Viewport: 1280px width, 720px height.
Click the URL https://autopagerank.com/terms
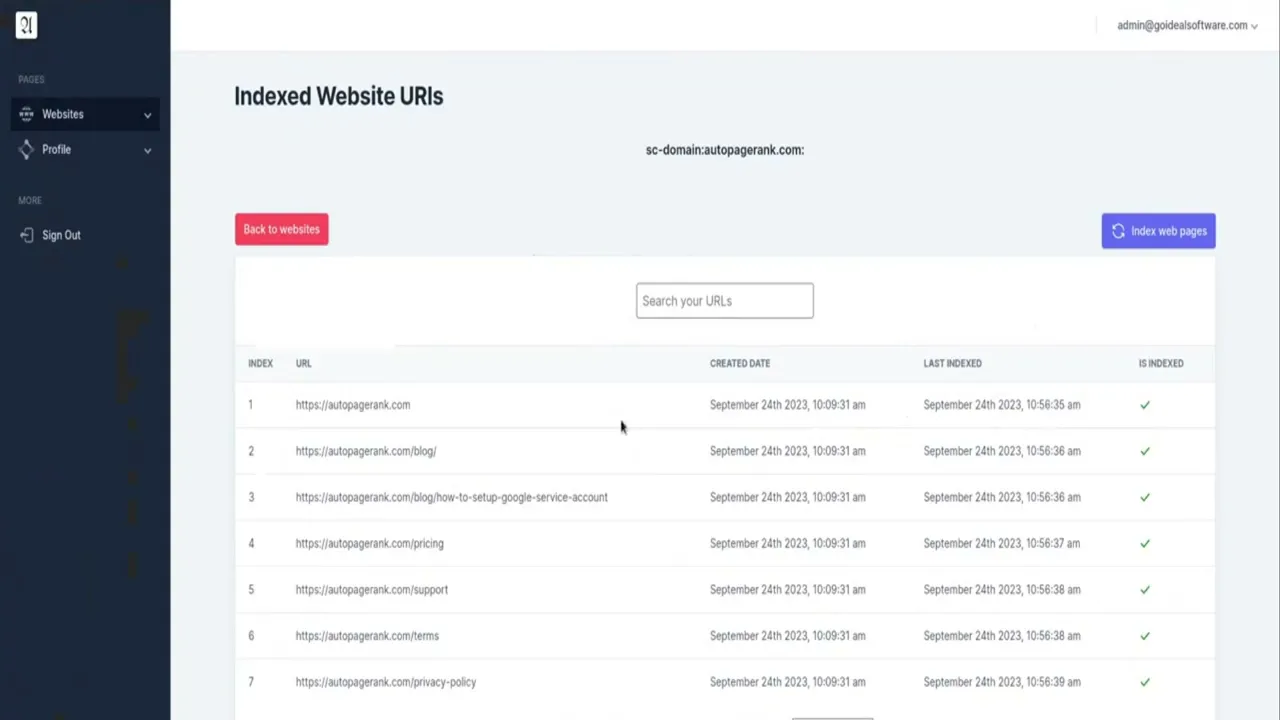pyautogui.click(x=367, y=635)
